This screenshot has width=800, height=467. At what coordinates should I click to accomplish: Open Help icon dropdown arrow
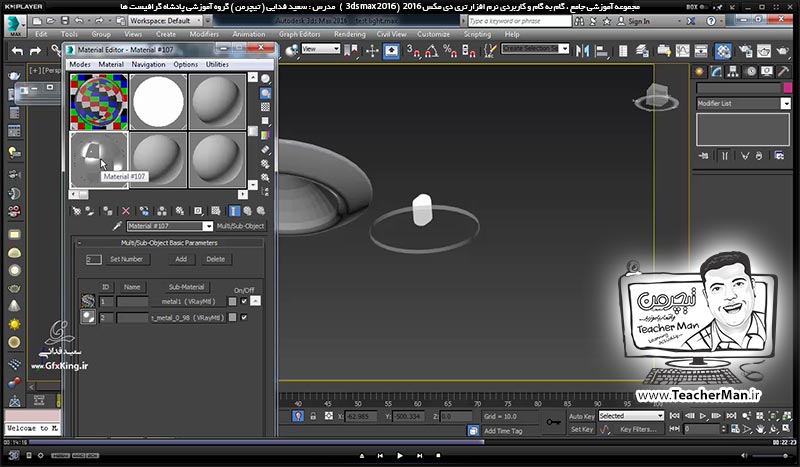[722, 21]
